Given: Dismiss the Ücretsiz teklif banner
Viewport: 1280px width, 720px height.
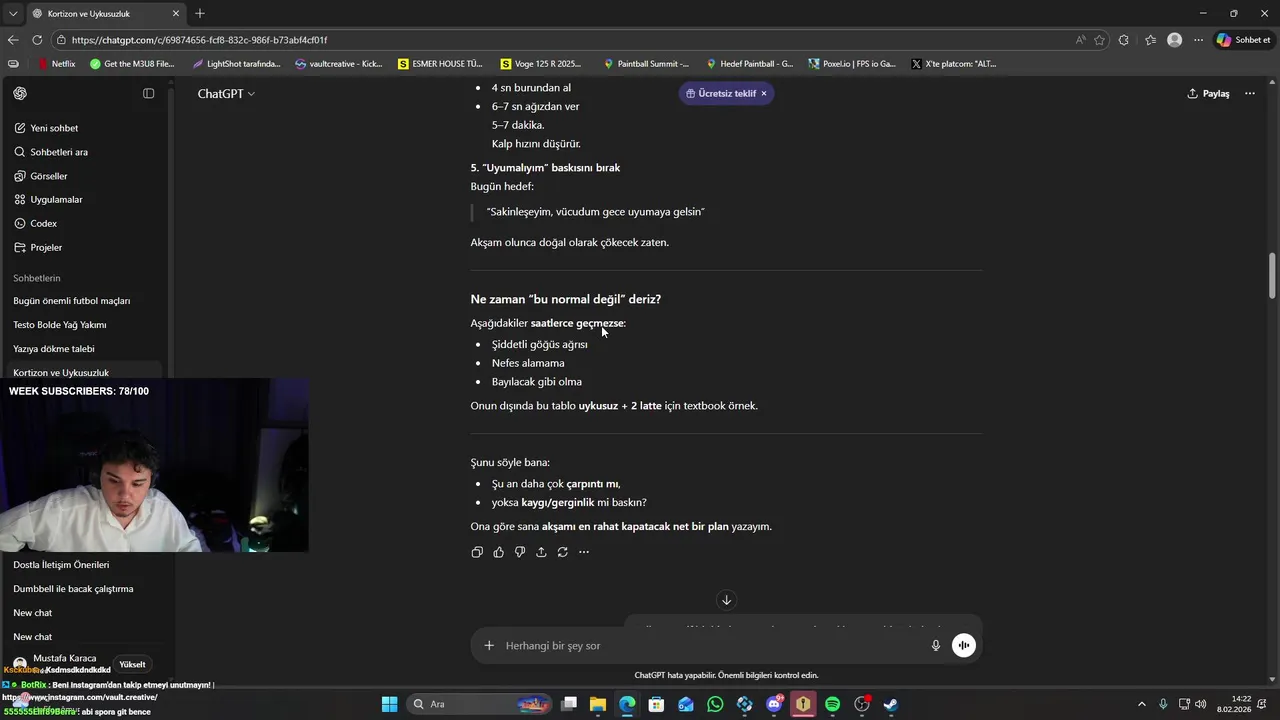Looking at the screenshot, I should click(763, 93).
